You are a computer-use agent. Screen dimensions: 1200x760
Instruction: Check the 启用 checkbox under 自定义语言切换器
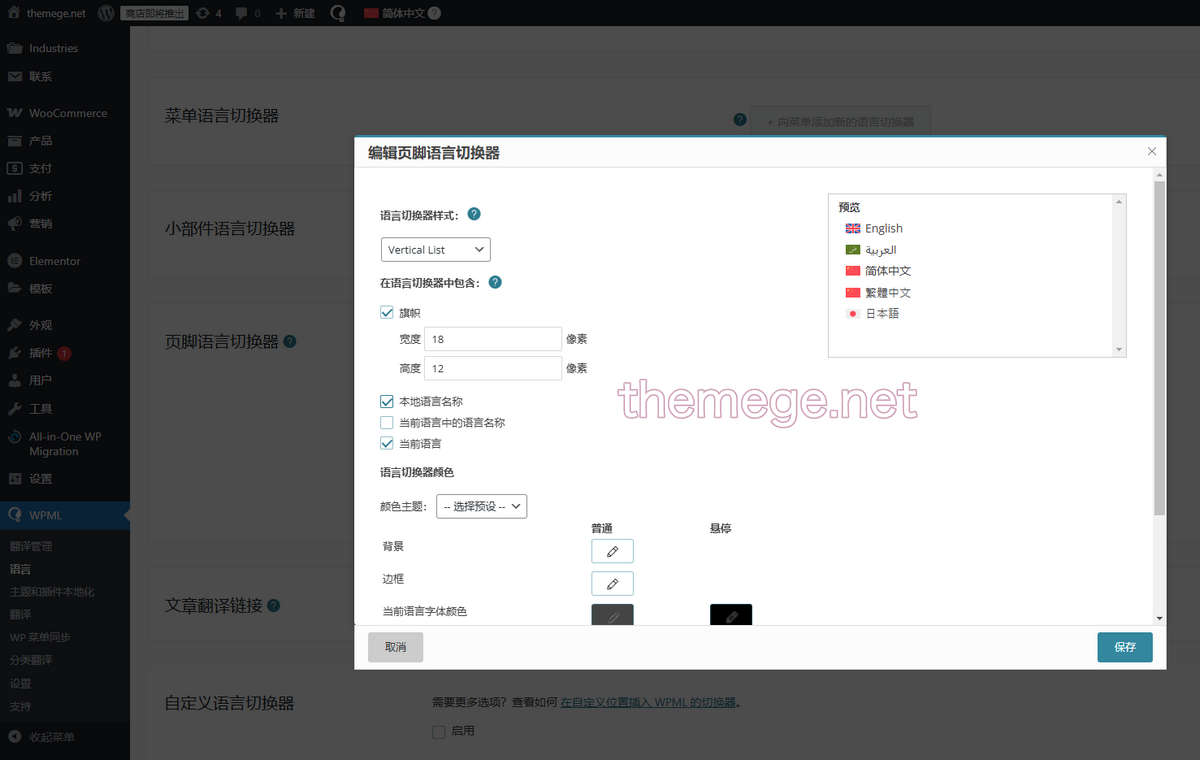(x=438, y=731)
